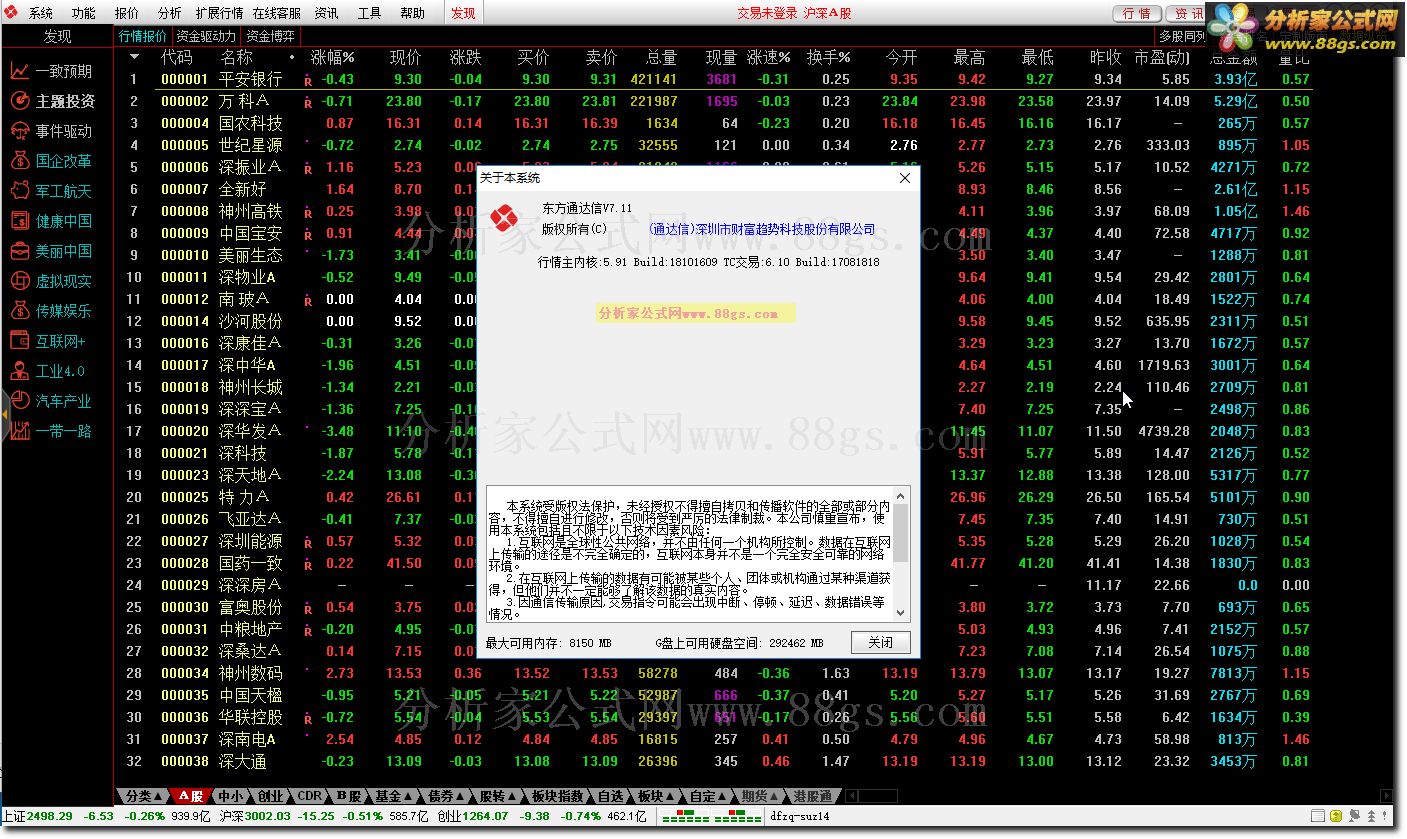1407x839 pixels.
Task: Click the red Tongdaxin logo in menu bar
Action: coord(12,13)
